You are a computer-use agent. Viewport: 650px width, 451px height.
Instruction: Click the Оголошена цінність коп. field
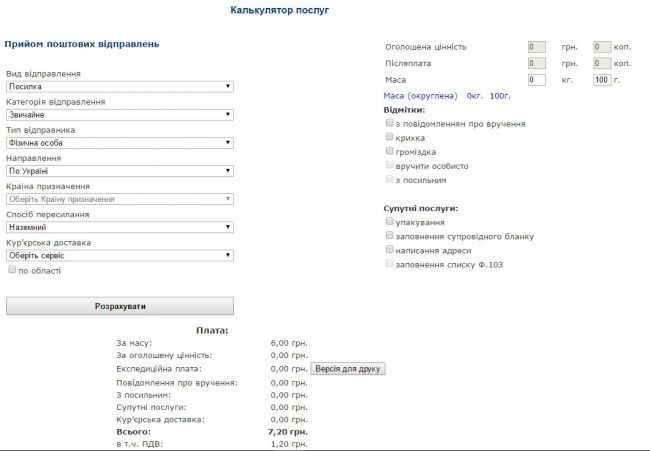click(601, 47)
